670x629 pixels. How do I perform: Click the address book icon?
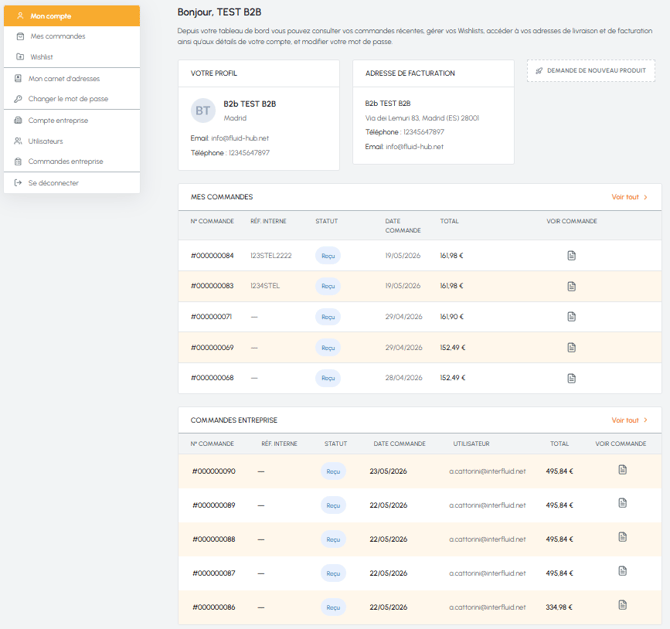(x=18, y=78)
